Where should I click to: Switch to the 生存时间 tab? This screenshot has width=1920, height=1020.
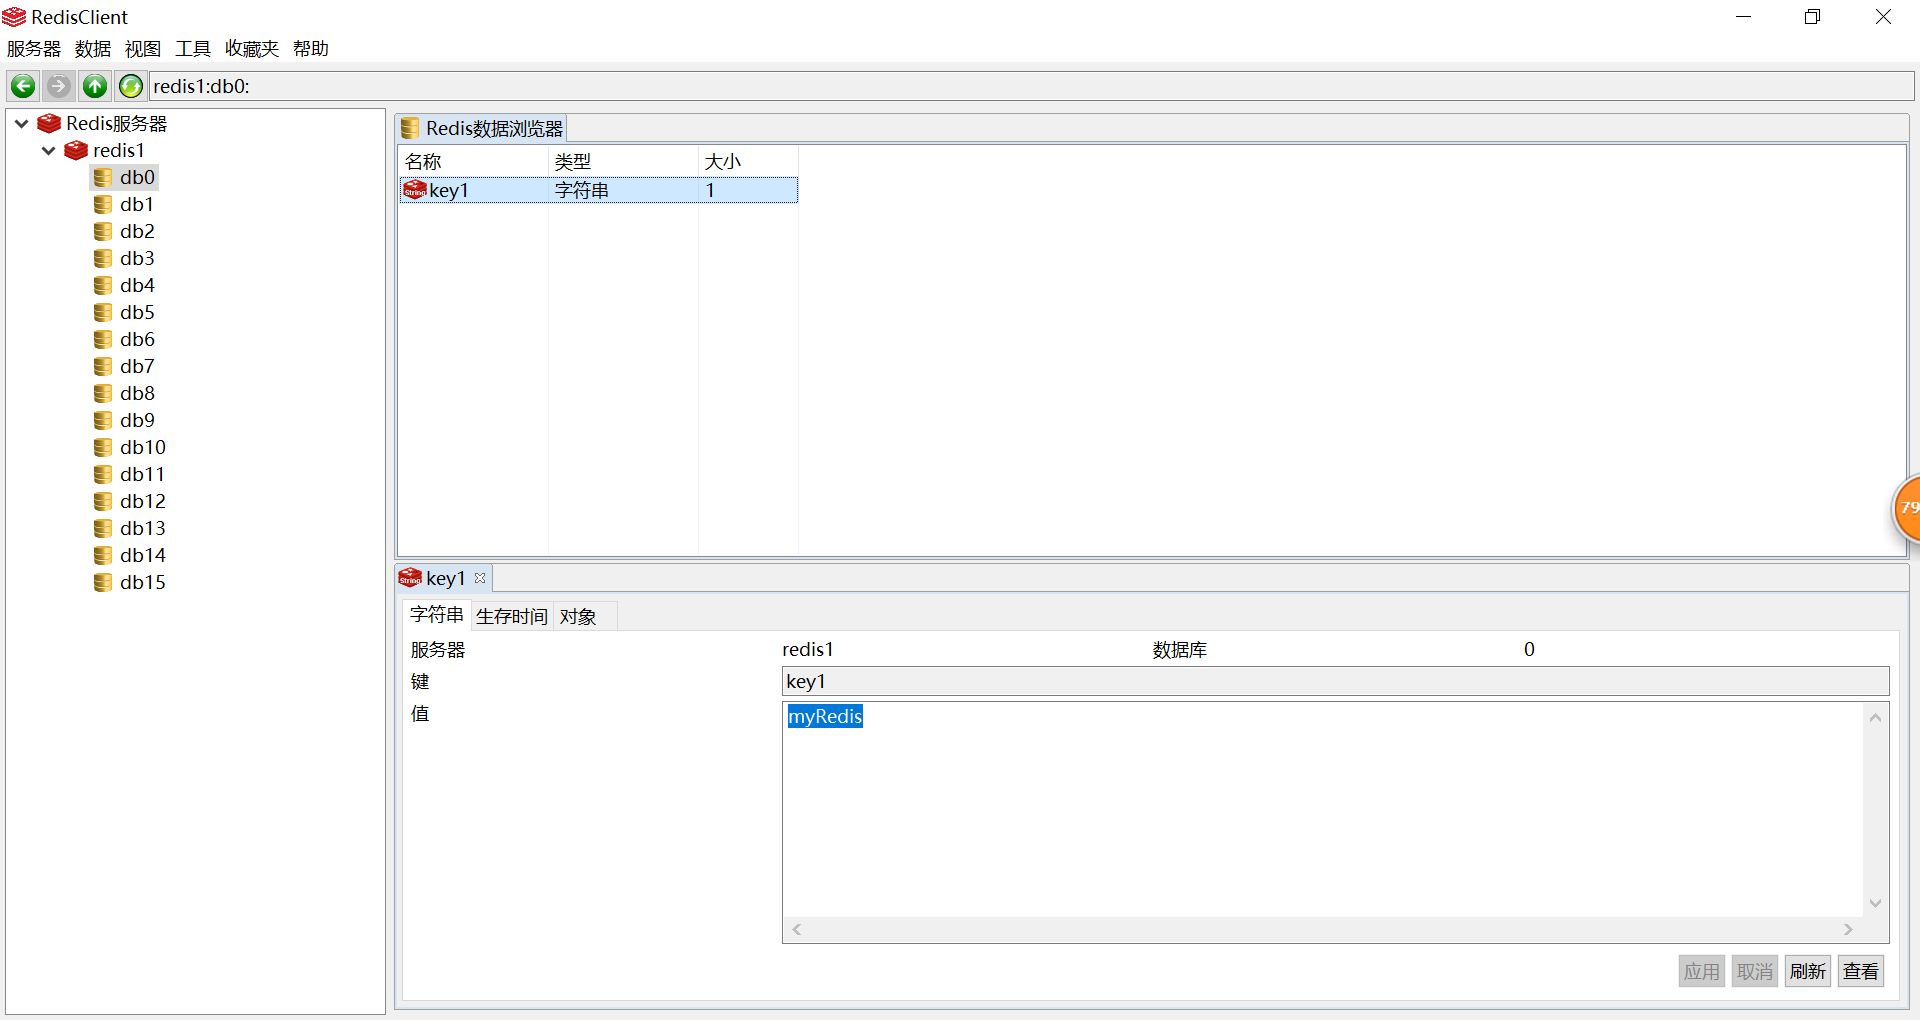pos(512,616)
